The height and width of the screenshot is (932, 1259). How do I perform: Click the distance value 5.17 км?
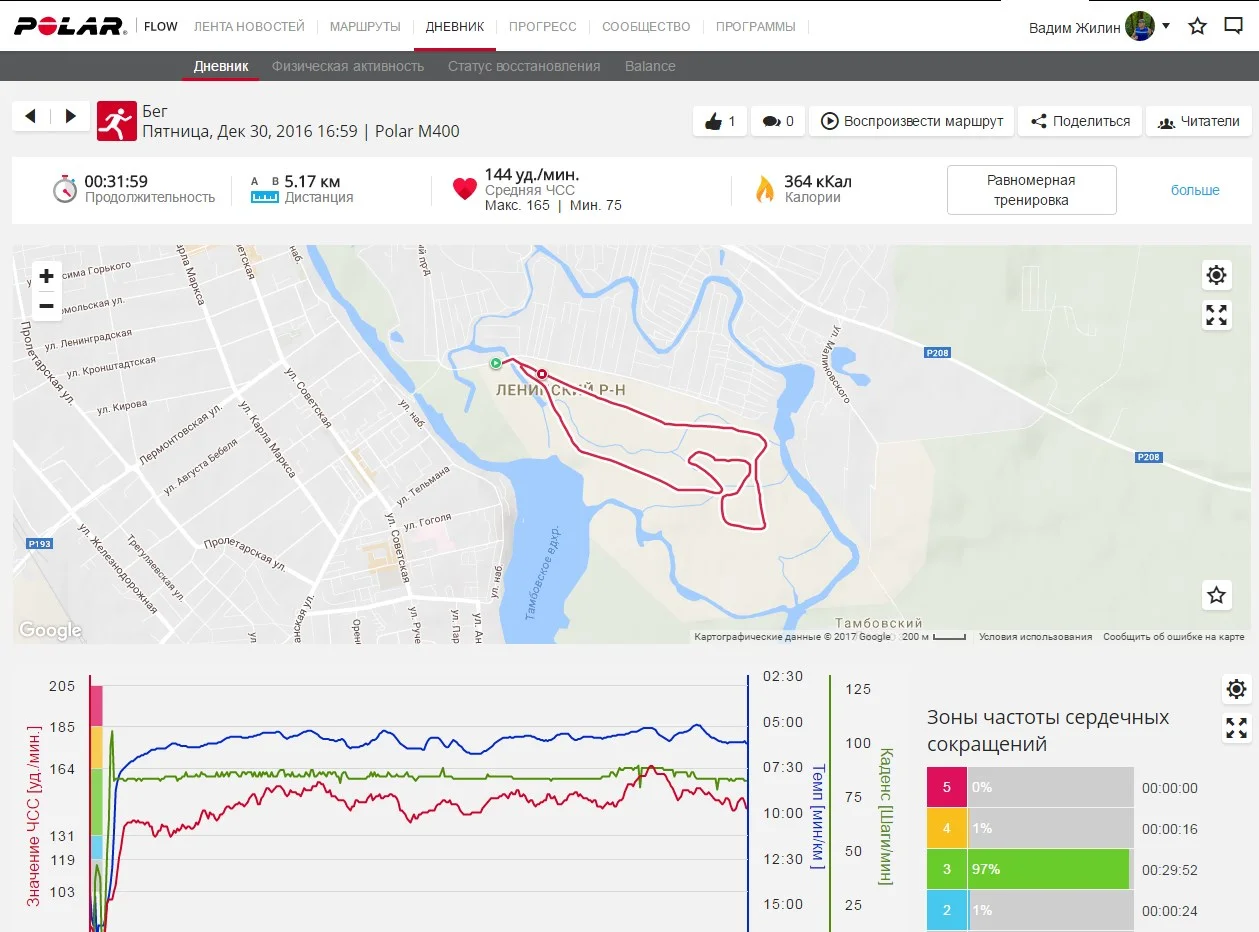pyautogui.click(x=312, y=181)
